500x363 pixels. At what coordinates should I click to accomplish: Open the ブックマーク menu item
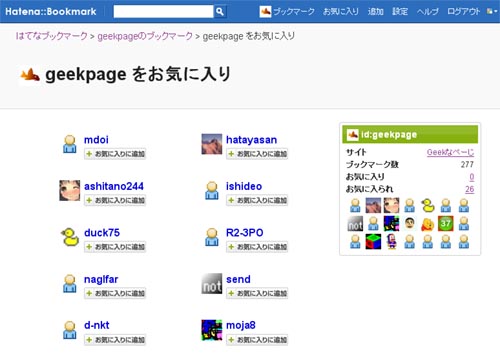coord(294,12)
